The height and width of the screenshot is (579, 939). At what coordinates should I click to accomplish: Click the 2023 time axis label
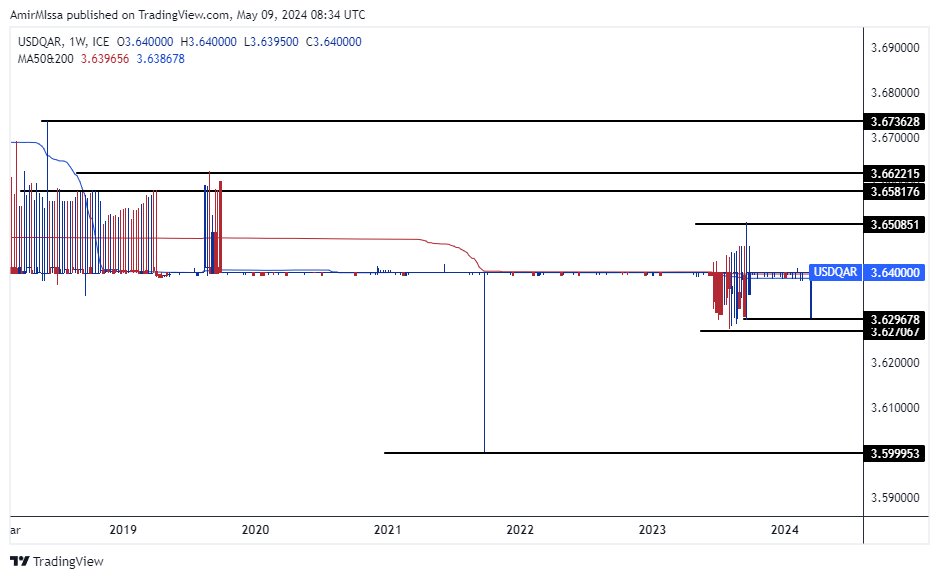(x=652, y=530)
